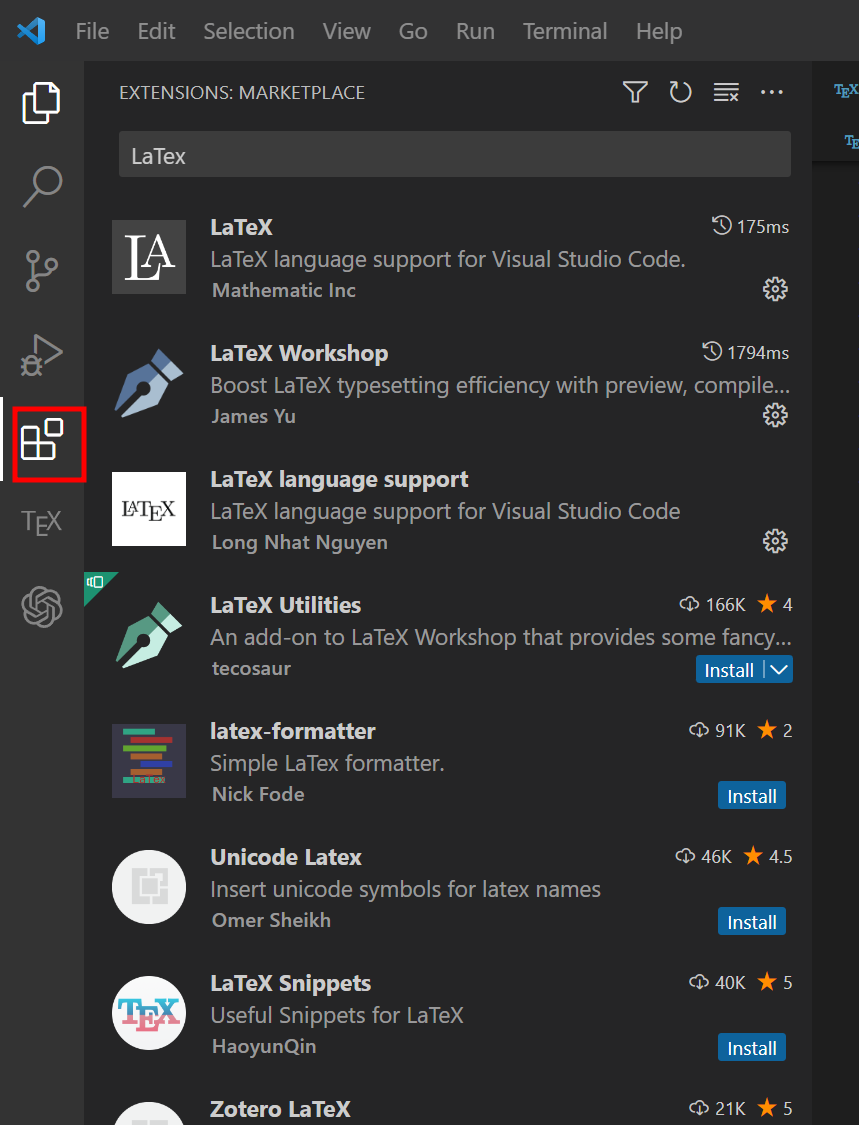Open the View menu

point(347,32)
